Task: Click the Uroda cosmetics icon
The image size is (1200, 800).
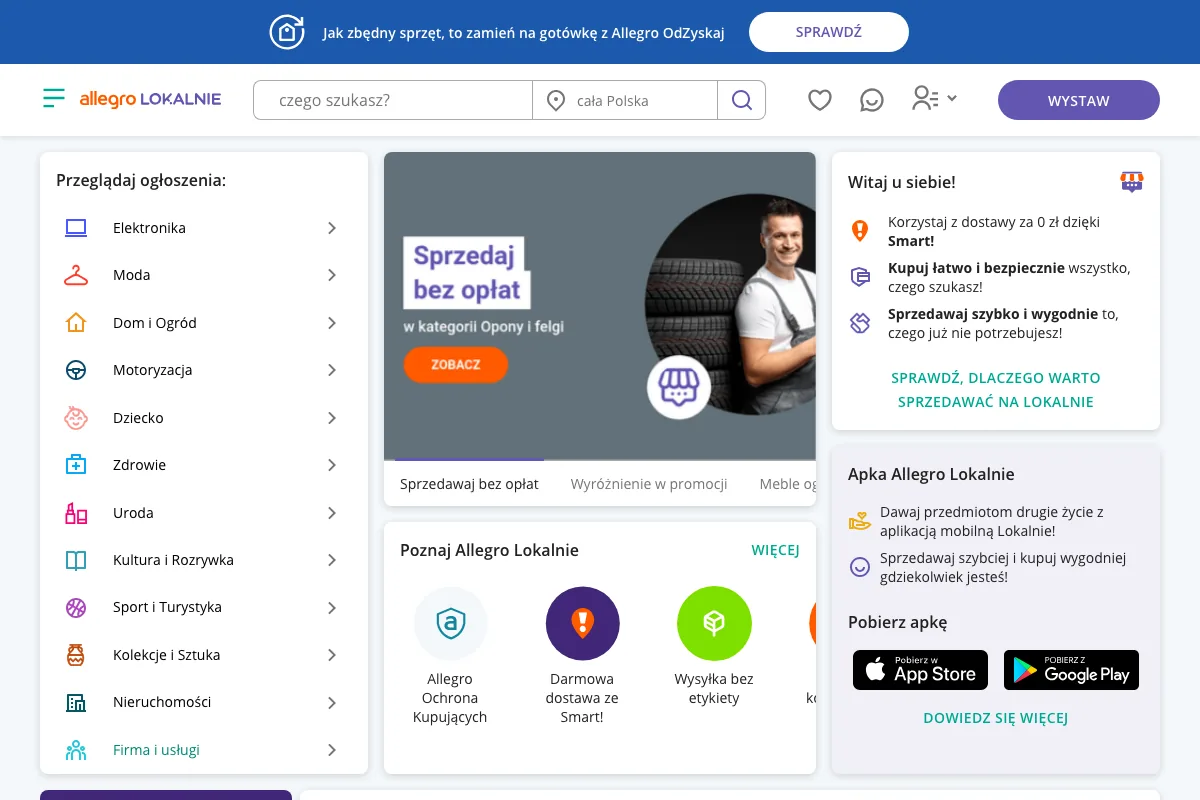Action: (76, 513)
